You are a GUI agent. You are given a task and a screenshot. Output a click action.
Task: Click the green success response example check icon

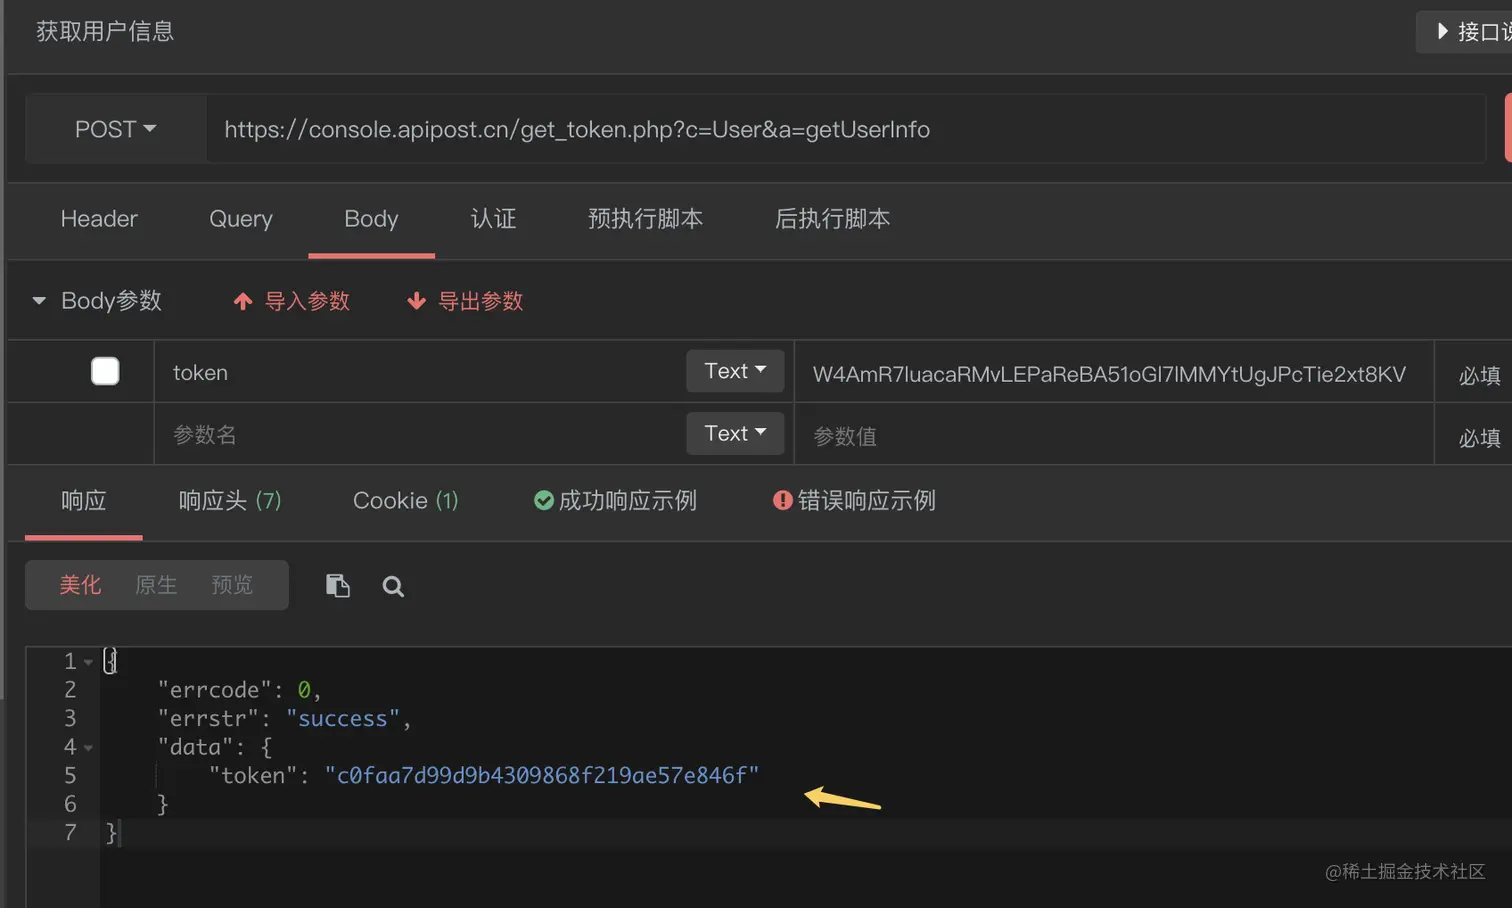tap(544, 500)
